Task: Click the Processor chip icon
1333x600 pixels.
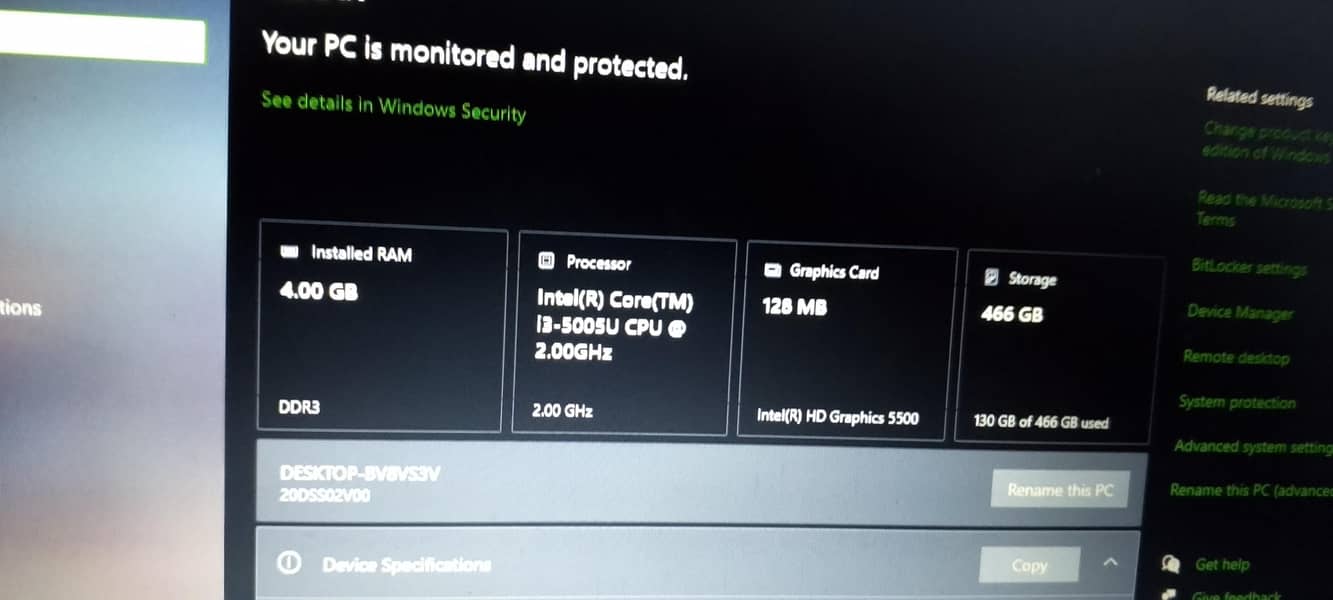Action: tap(546, 260)
